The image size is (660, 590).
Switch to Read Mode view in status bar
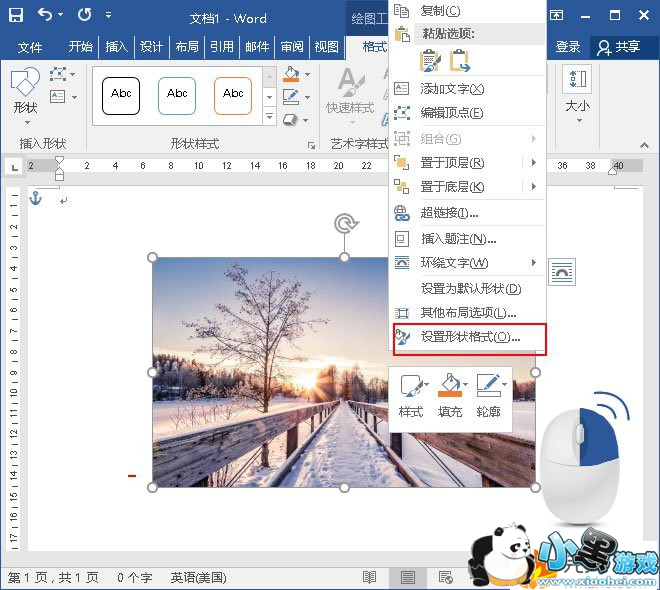(x=369, y=578)
